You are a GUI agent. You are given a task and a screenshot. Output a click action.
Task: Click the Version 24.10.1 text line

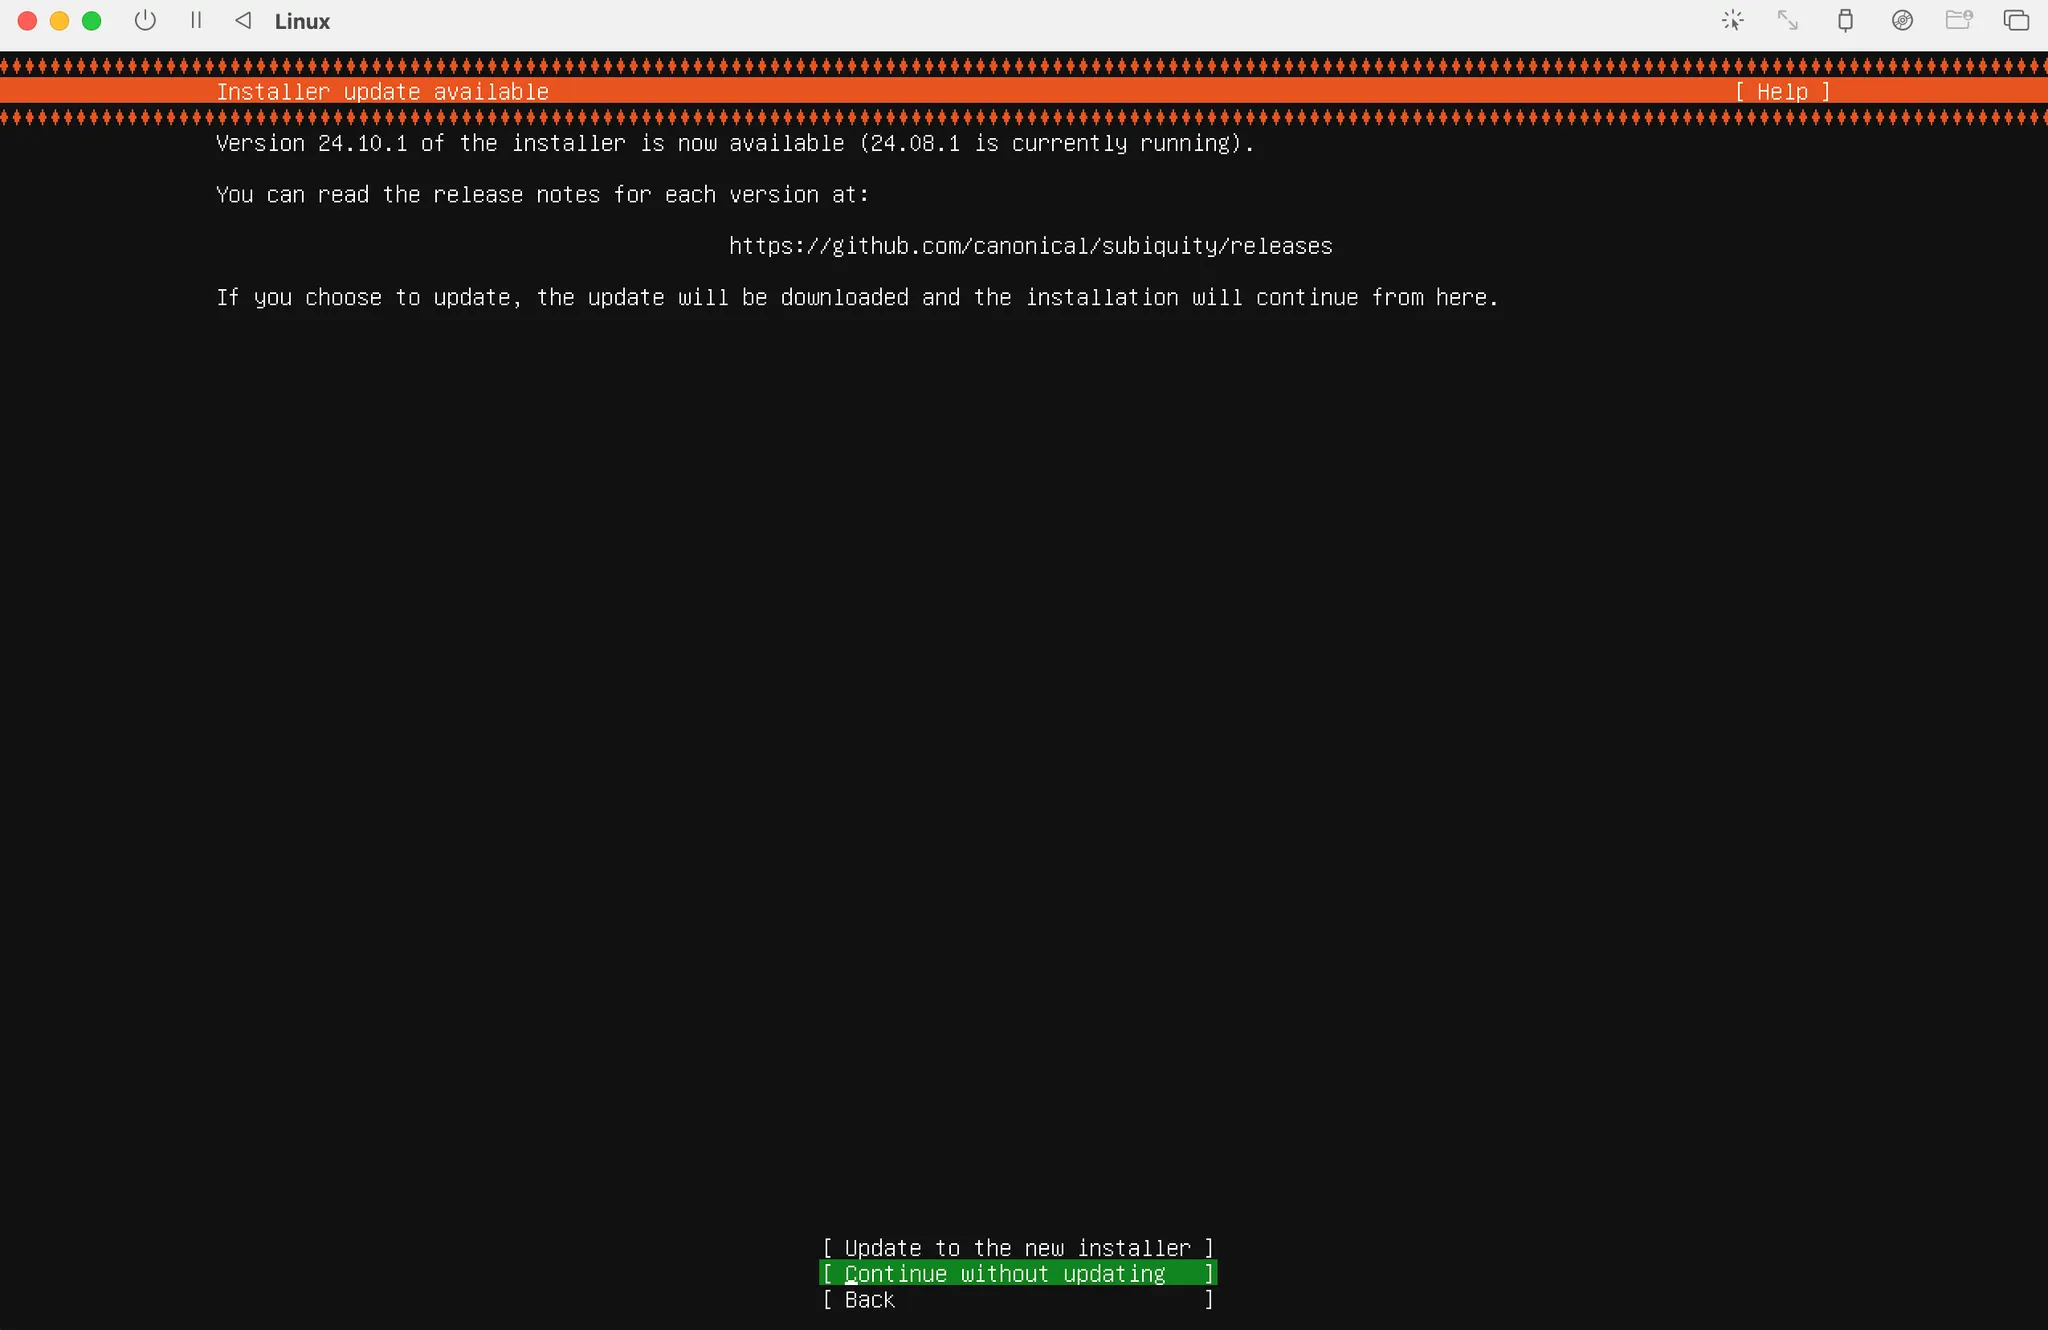[734, 143]
